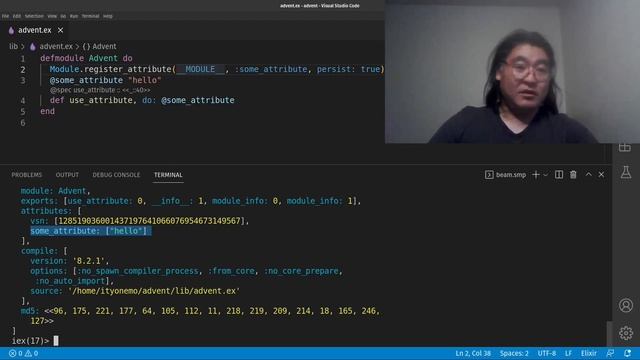Change encoding via UTF-8 status item

click(x=547, y=353)
